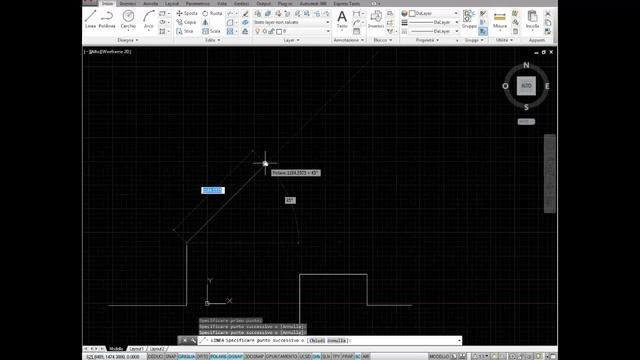The width and height of the screenshot is (640, 360).
Task: Click the MODELLO status bar button
Action: coord(439,357)
